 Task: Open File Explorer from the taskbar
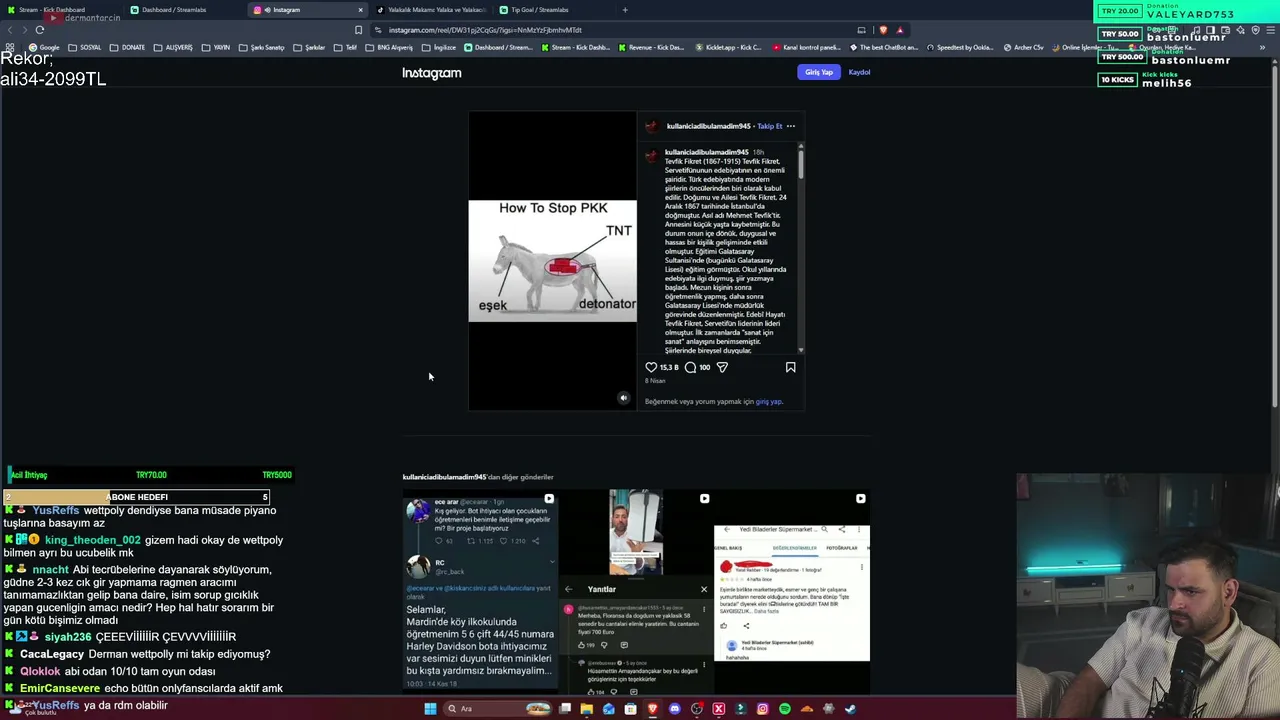click(x=587, y=709)
